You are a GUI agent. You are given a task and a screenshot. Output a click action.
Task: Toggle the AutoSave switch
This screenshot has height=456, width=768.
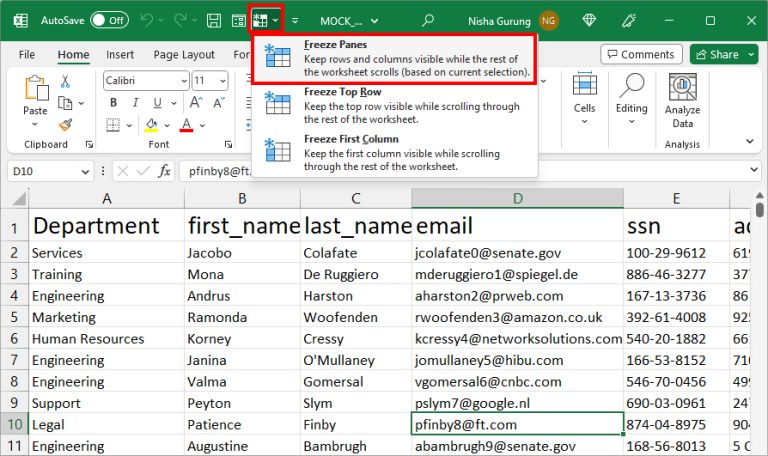click(109, 20)
